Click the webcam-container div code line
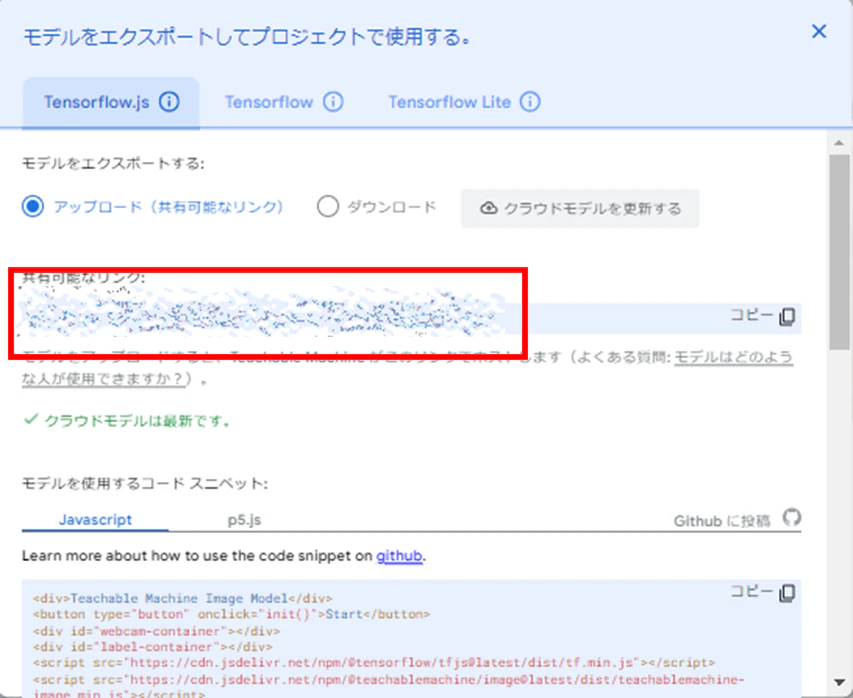The width and height of the screenshot is (853, 698). (x=156, y=631)
